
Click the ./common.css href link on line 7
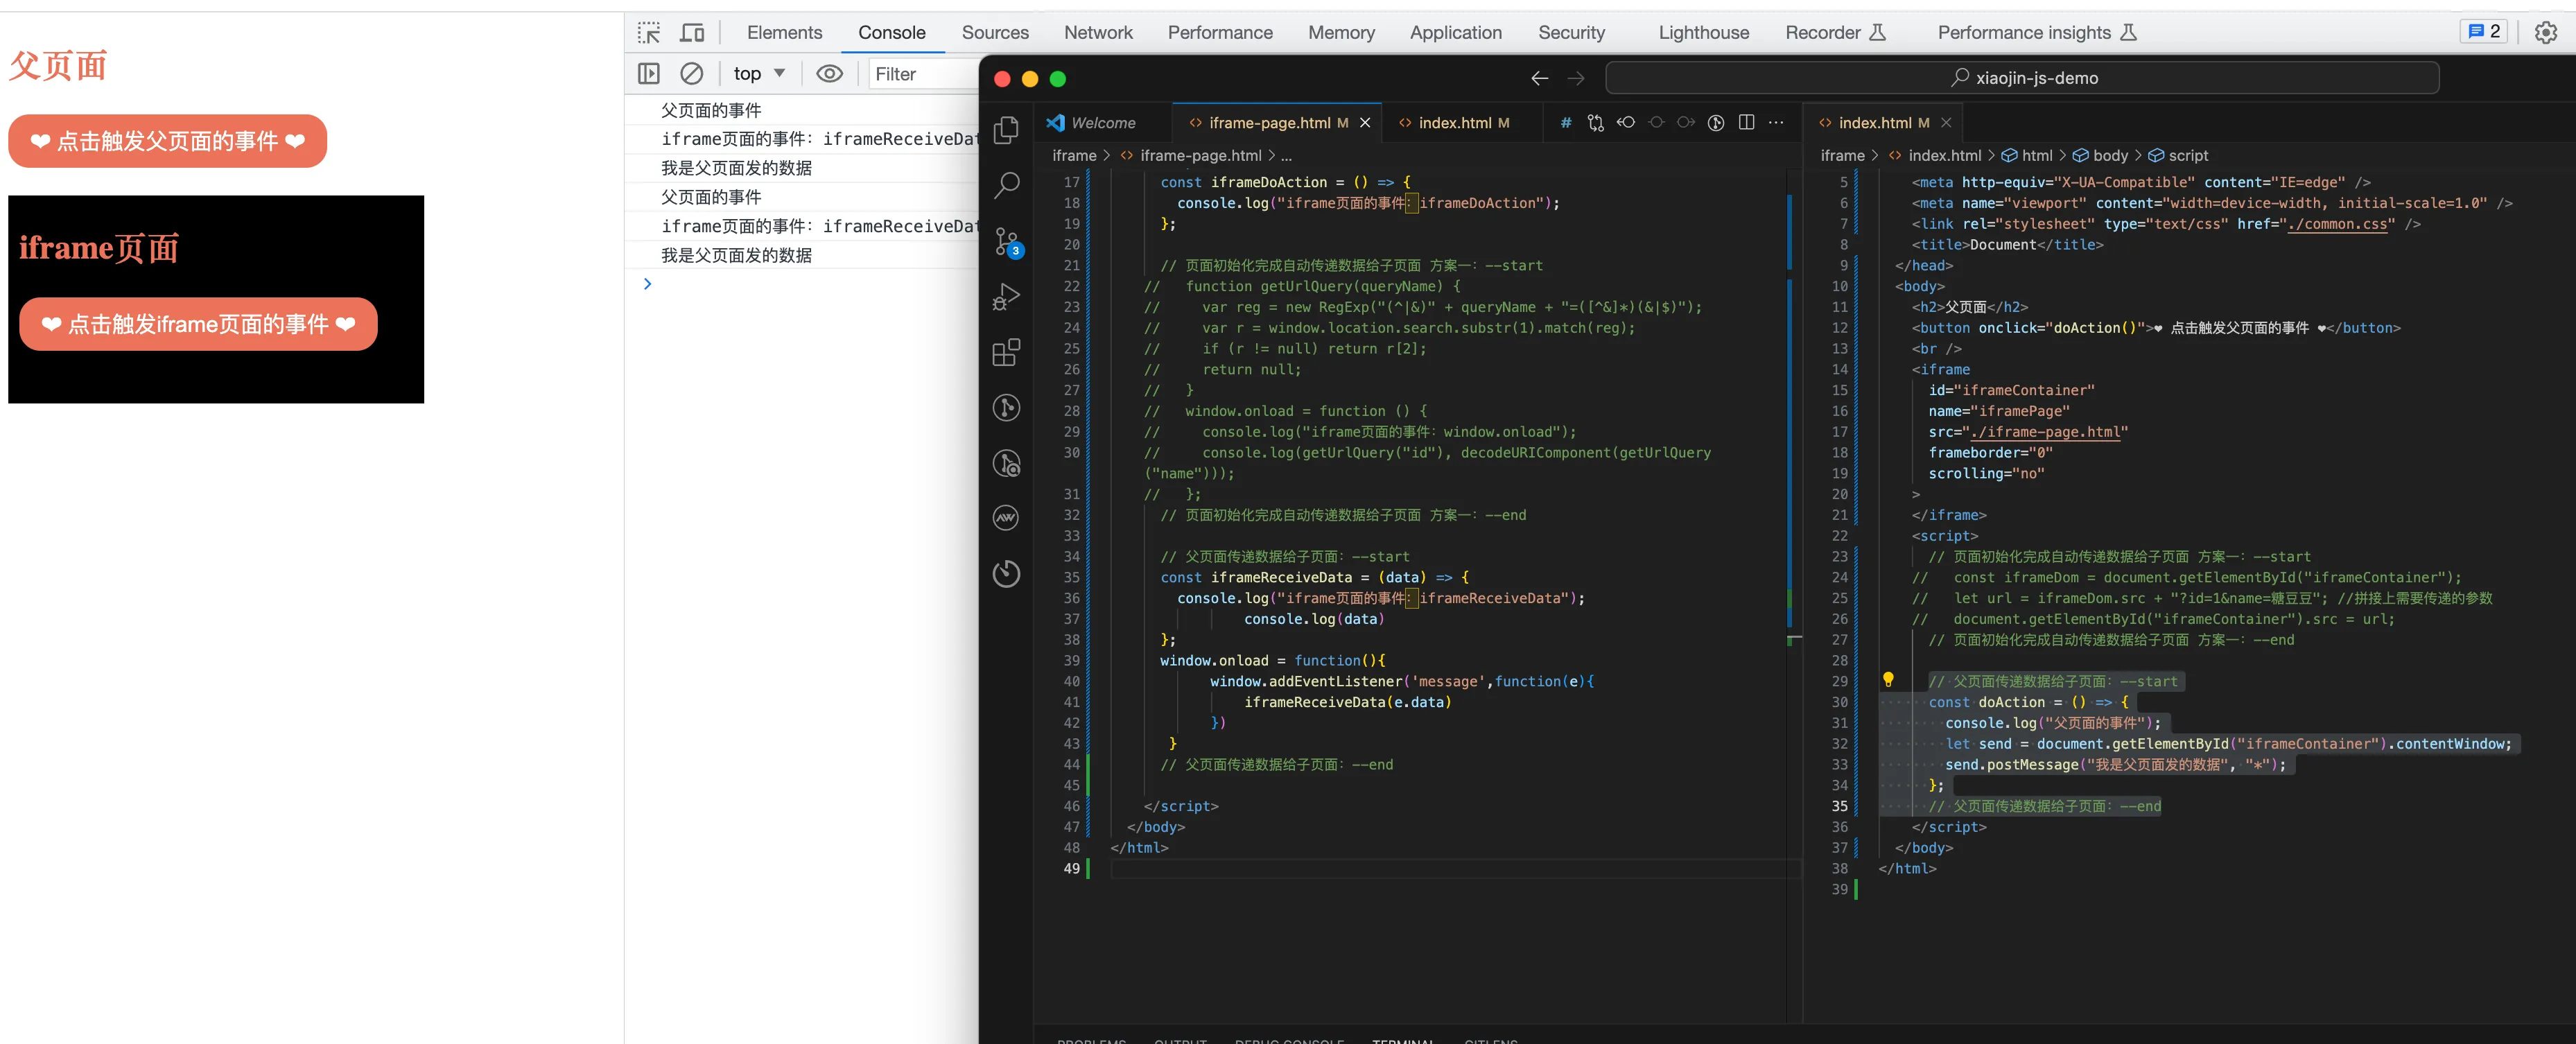tap(2337, 224)
